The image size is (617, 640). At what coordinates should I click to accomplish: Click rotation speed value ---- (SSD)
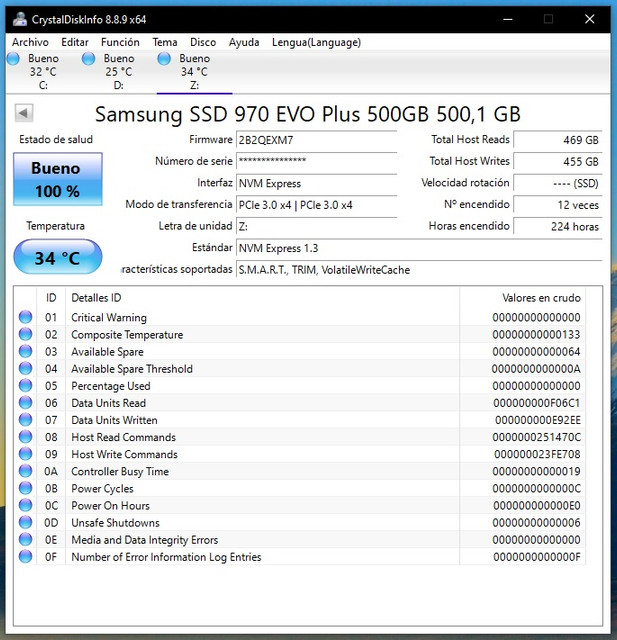click(x=558, y=183)
